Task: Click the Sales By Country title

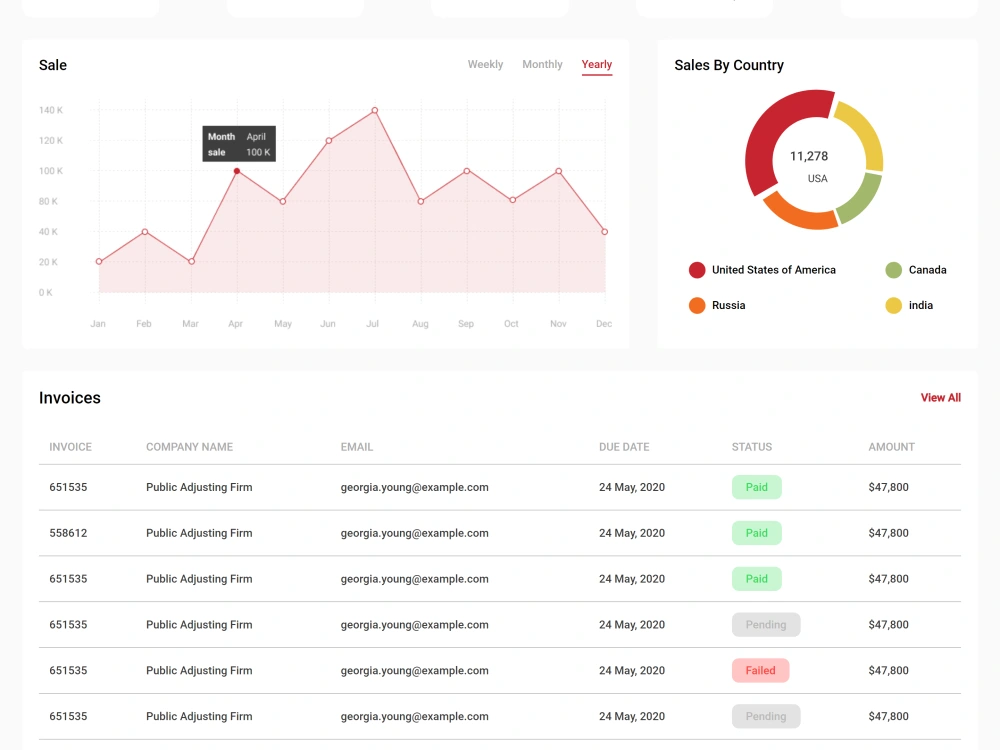Action: [x=729, y=65]
